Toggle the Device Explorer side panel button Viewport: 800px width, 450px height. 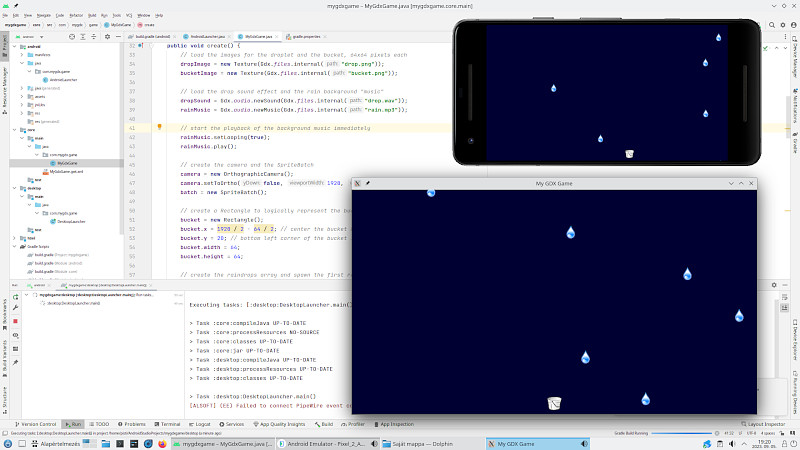[x=795, y=340]
